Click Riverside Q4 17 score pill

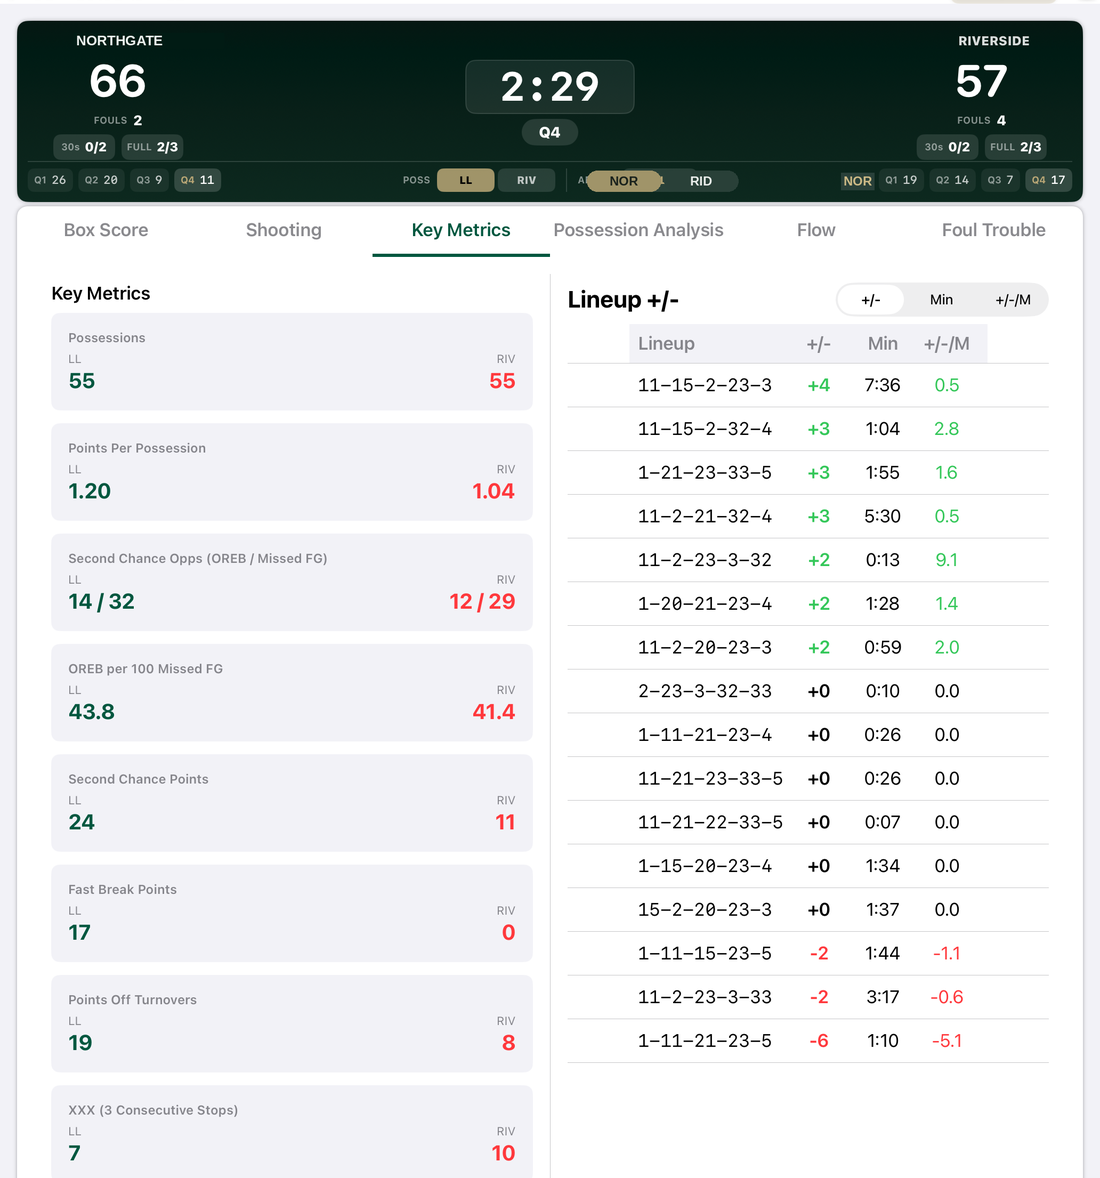click(1048, 180)
